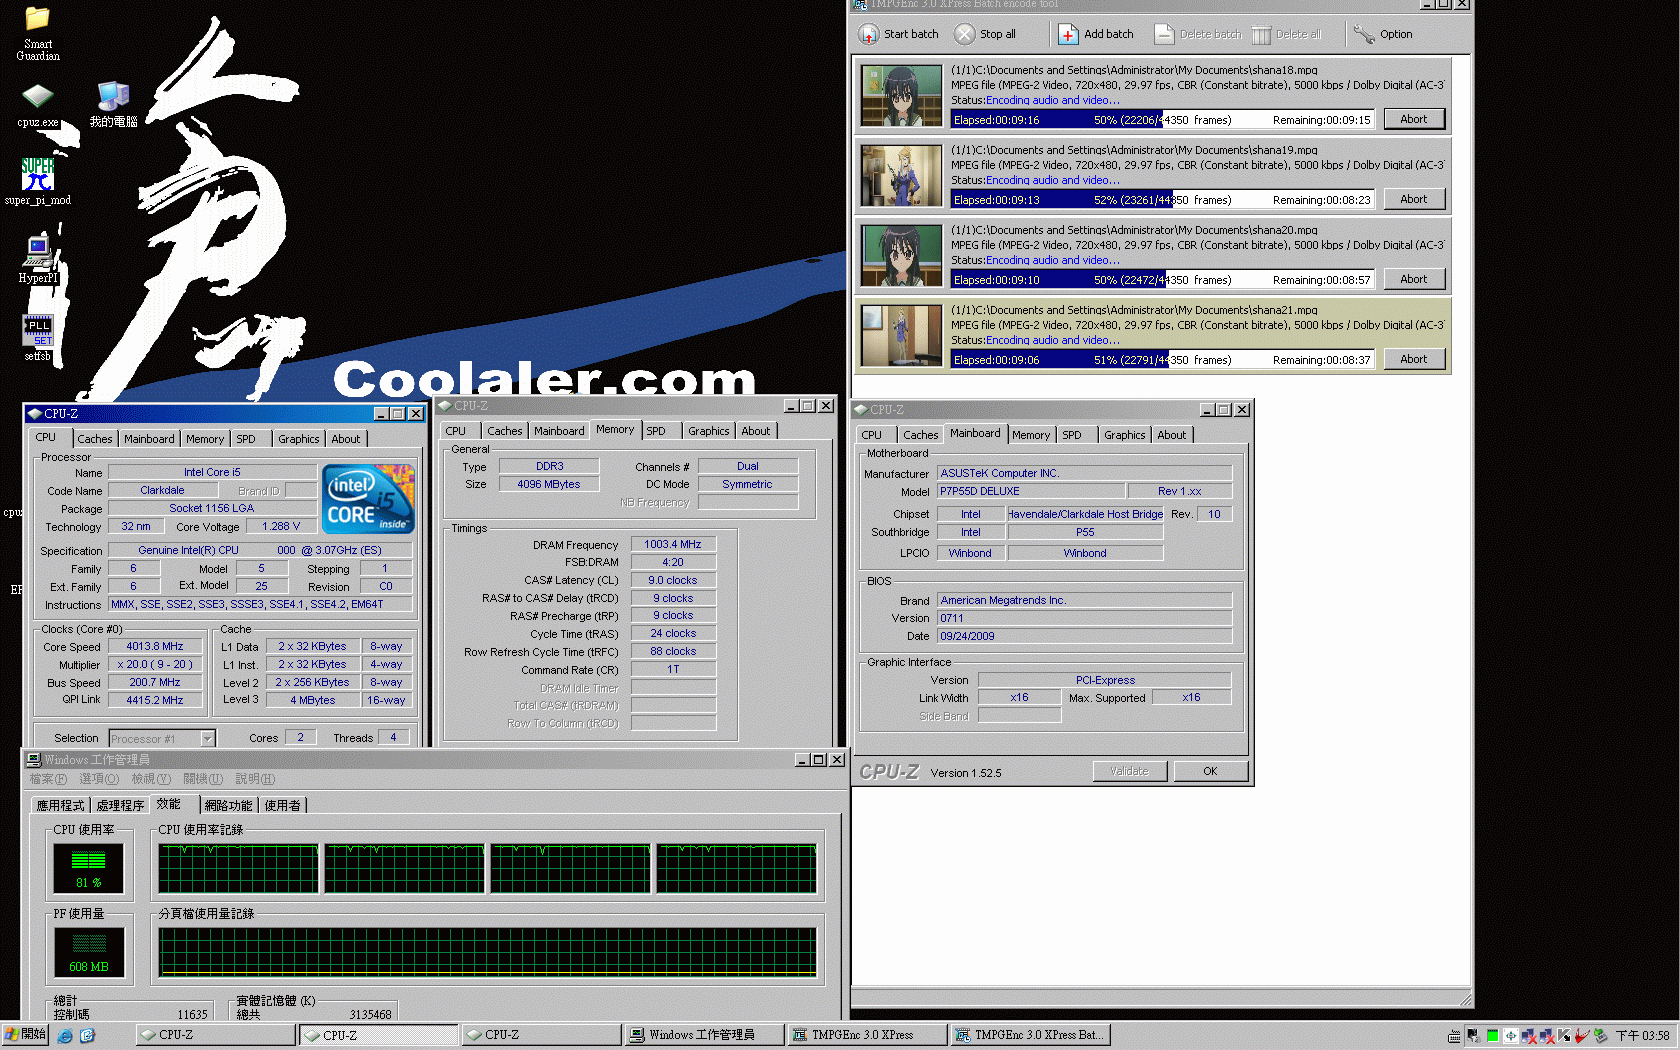The height and width of the screenshot is (1050, 1680).
Task: Click Delete batch in TMPGEnc toolbar
Action: click(1197, 34)
